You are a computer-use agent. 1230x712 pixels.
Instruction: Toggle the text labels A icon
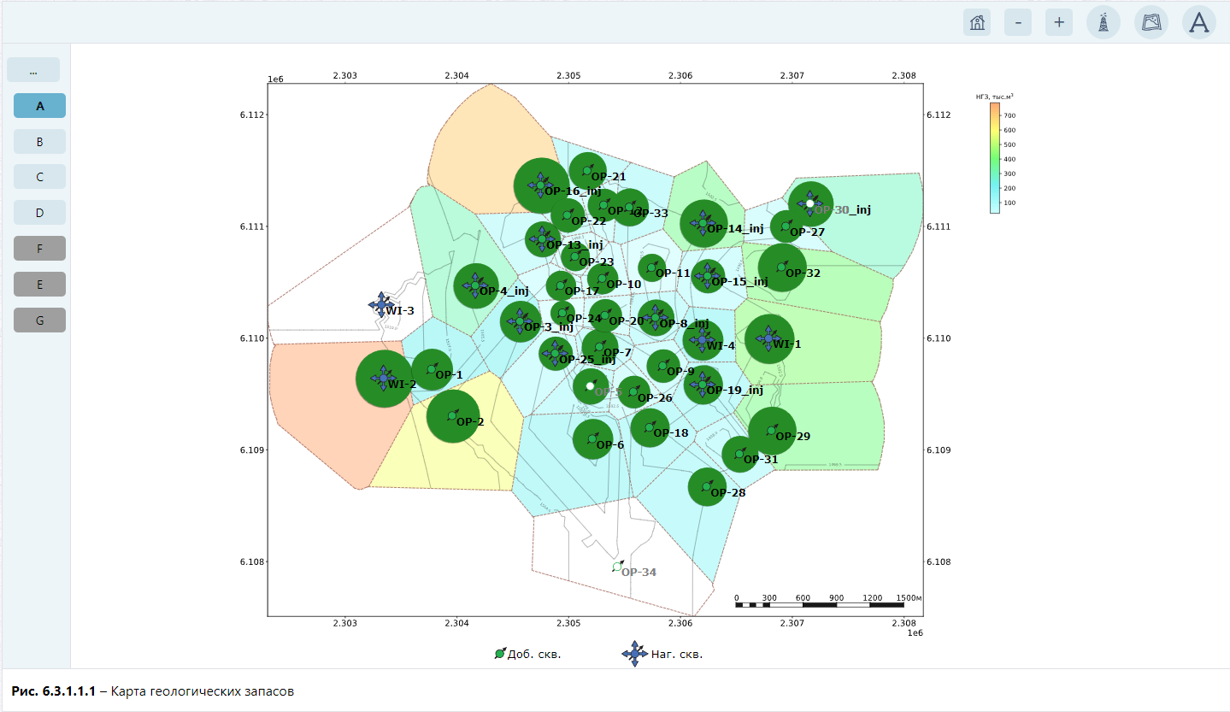[1199, 22]
